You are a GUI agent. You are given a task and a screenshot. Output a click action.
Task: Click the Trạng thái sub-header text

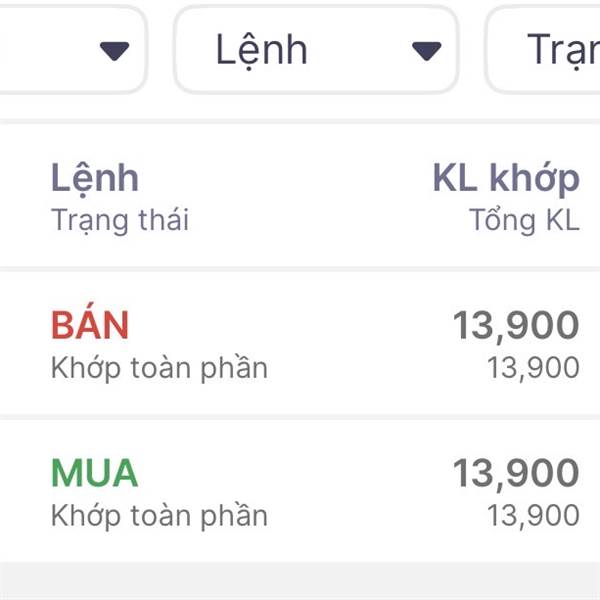tap(120, 219)
